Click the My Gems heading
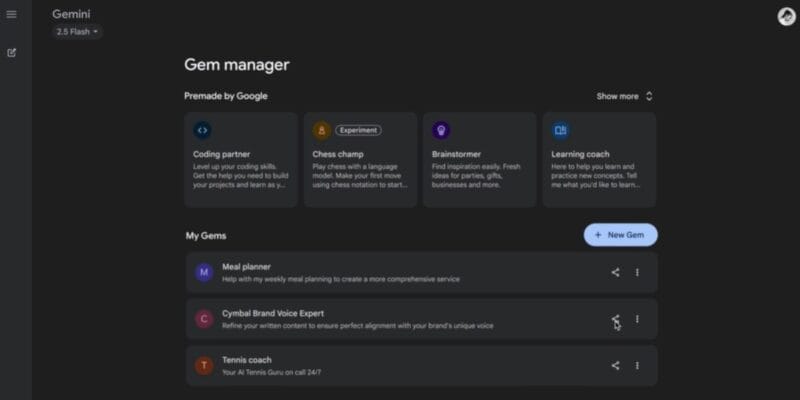 206,236
